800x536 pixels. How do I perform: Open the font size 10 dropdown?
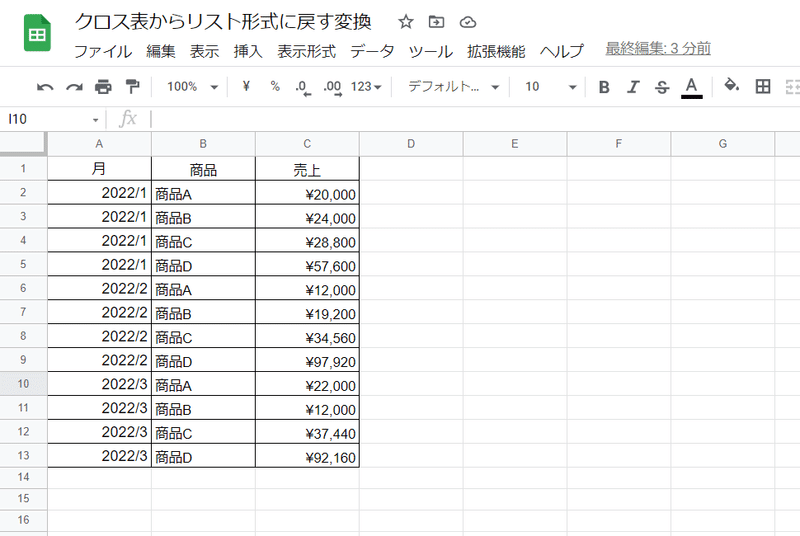551,87
